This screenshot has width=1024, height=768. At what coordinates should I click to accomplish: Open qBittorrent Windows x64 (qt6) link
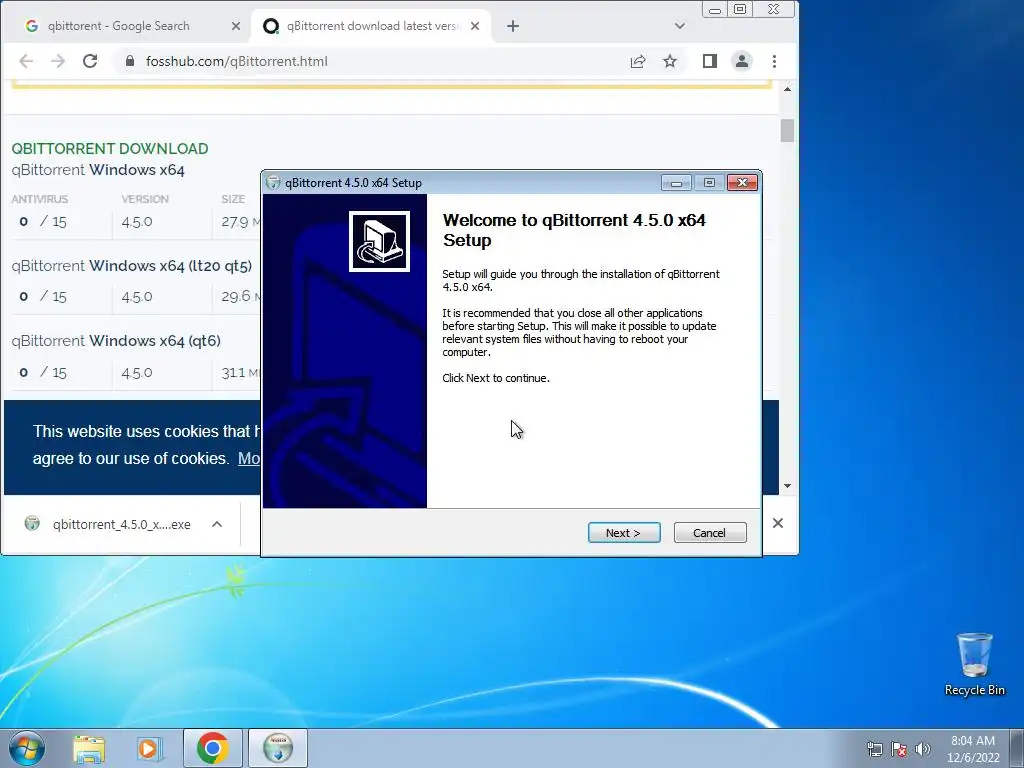coord(116,341)
